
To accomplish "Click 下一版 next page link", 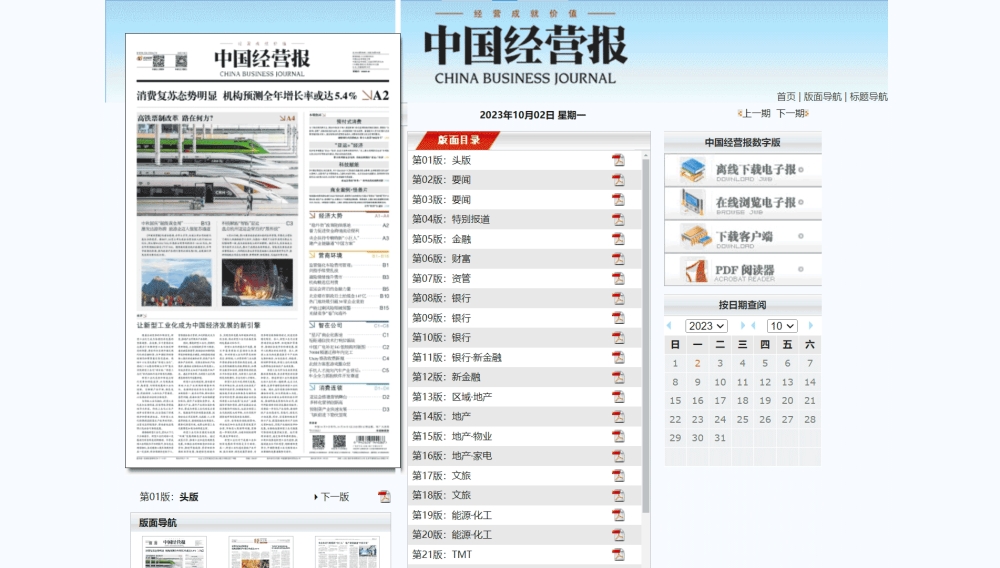I will [332, 497].
